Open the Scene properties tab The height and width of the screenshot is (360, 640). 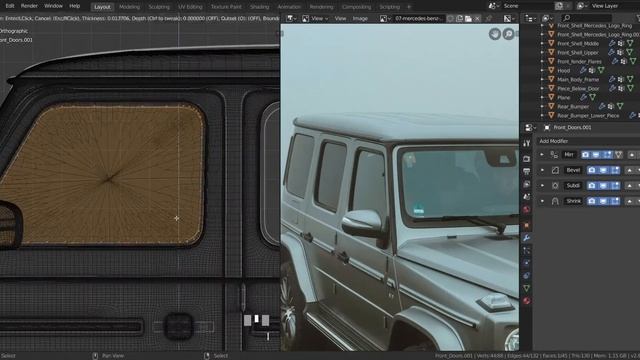point(527,197)
